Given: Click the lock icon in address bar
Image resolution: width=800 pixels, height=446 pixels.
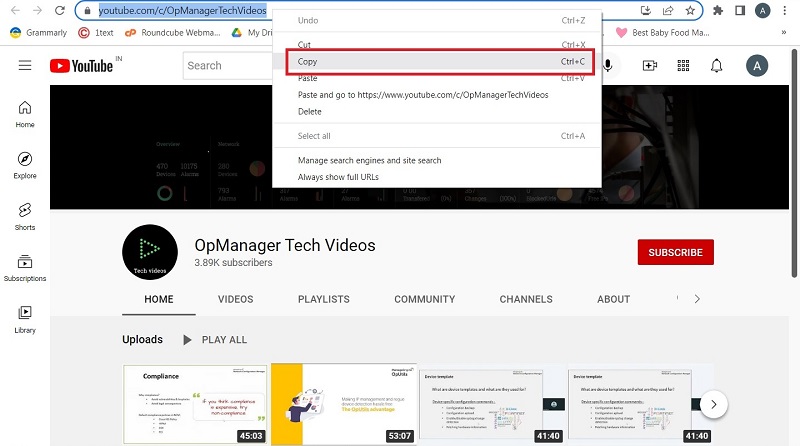Looking at the screenshot, I should 87,11.
